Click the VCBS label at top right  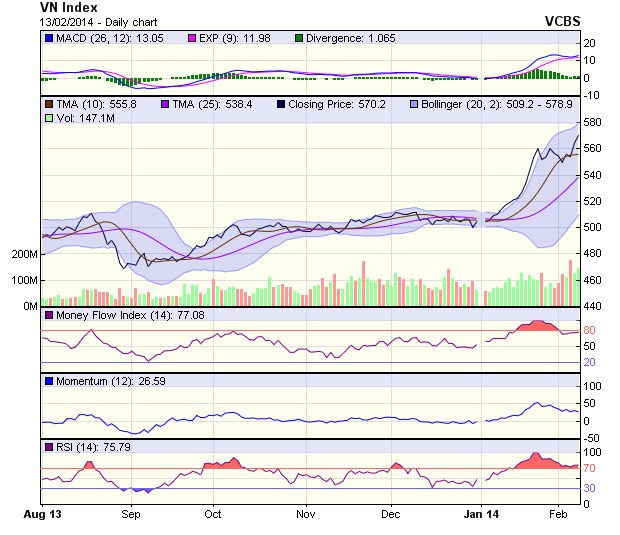tap(562, 22)
